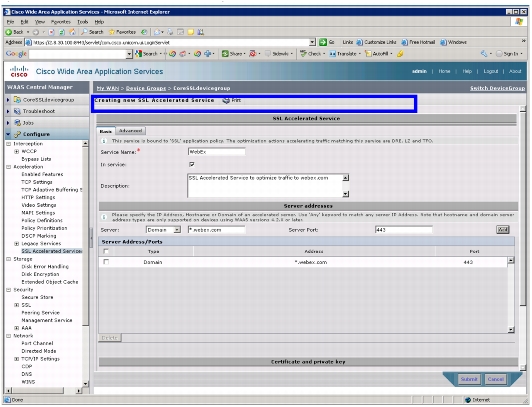Click the Customize Links shortcut
532x407 pixels.
tap(377, 42)
